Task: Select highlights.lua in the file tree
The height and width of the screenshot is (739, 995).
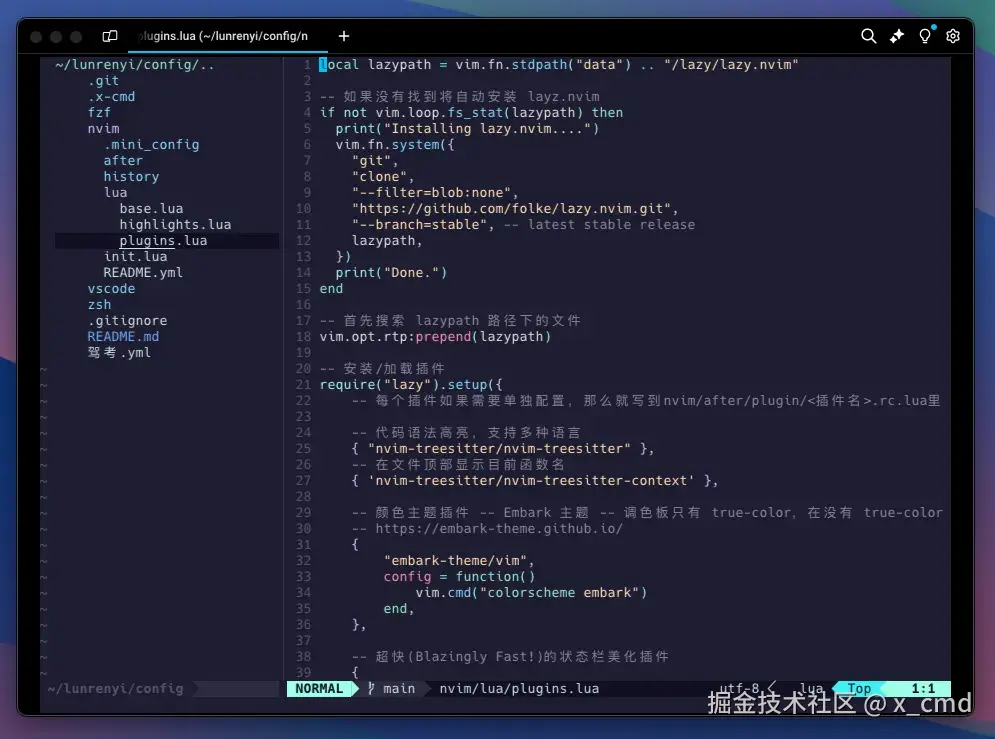Action: coord(176,224)
